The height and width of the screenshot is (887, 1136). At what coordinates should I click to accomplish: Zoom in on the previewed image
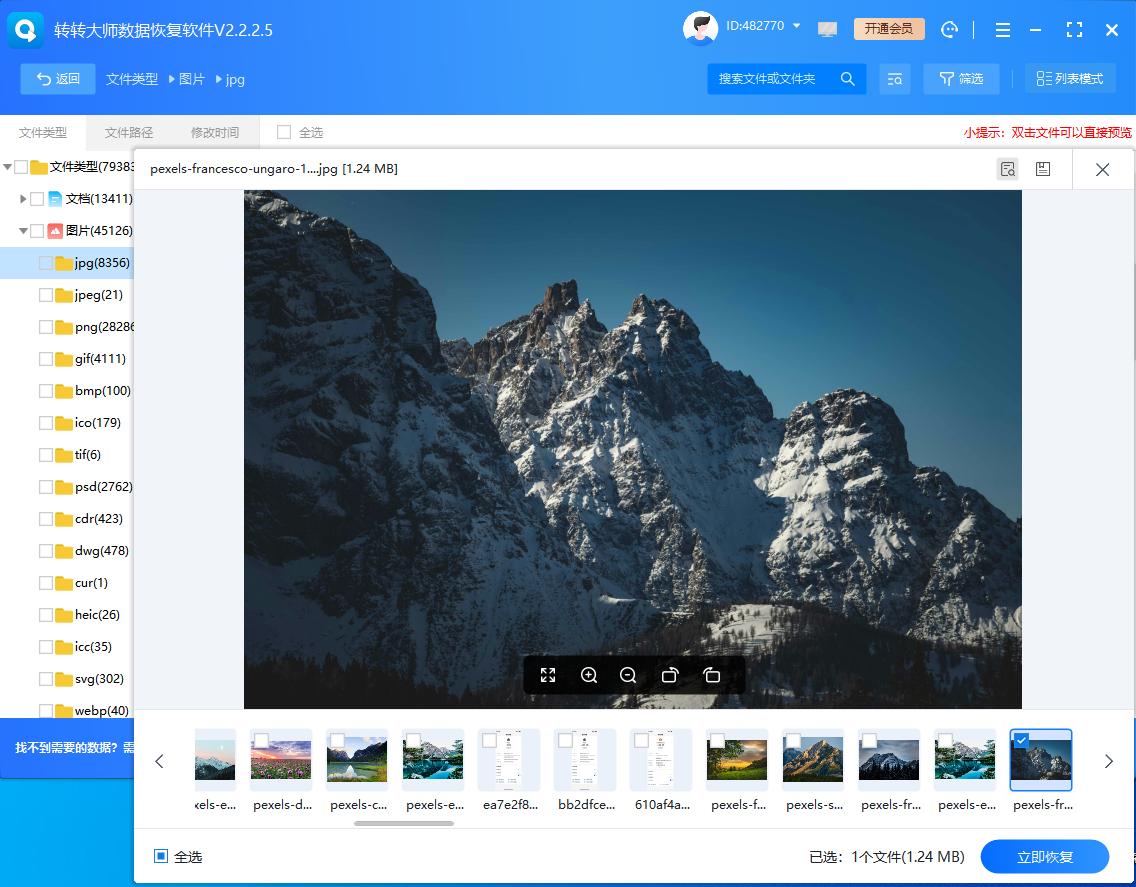[589, 675]
